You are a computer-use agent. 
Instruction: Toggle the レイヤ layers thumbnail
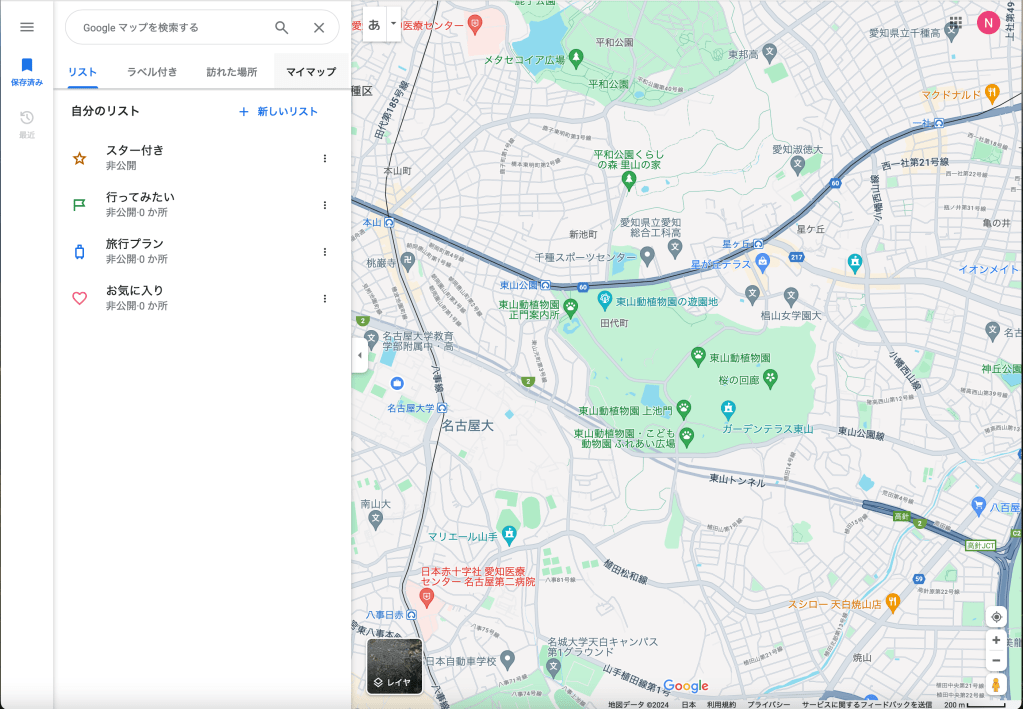pyautogui.click(x=394, y=666)
